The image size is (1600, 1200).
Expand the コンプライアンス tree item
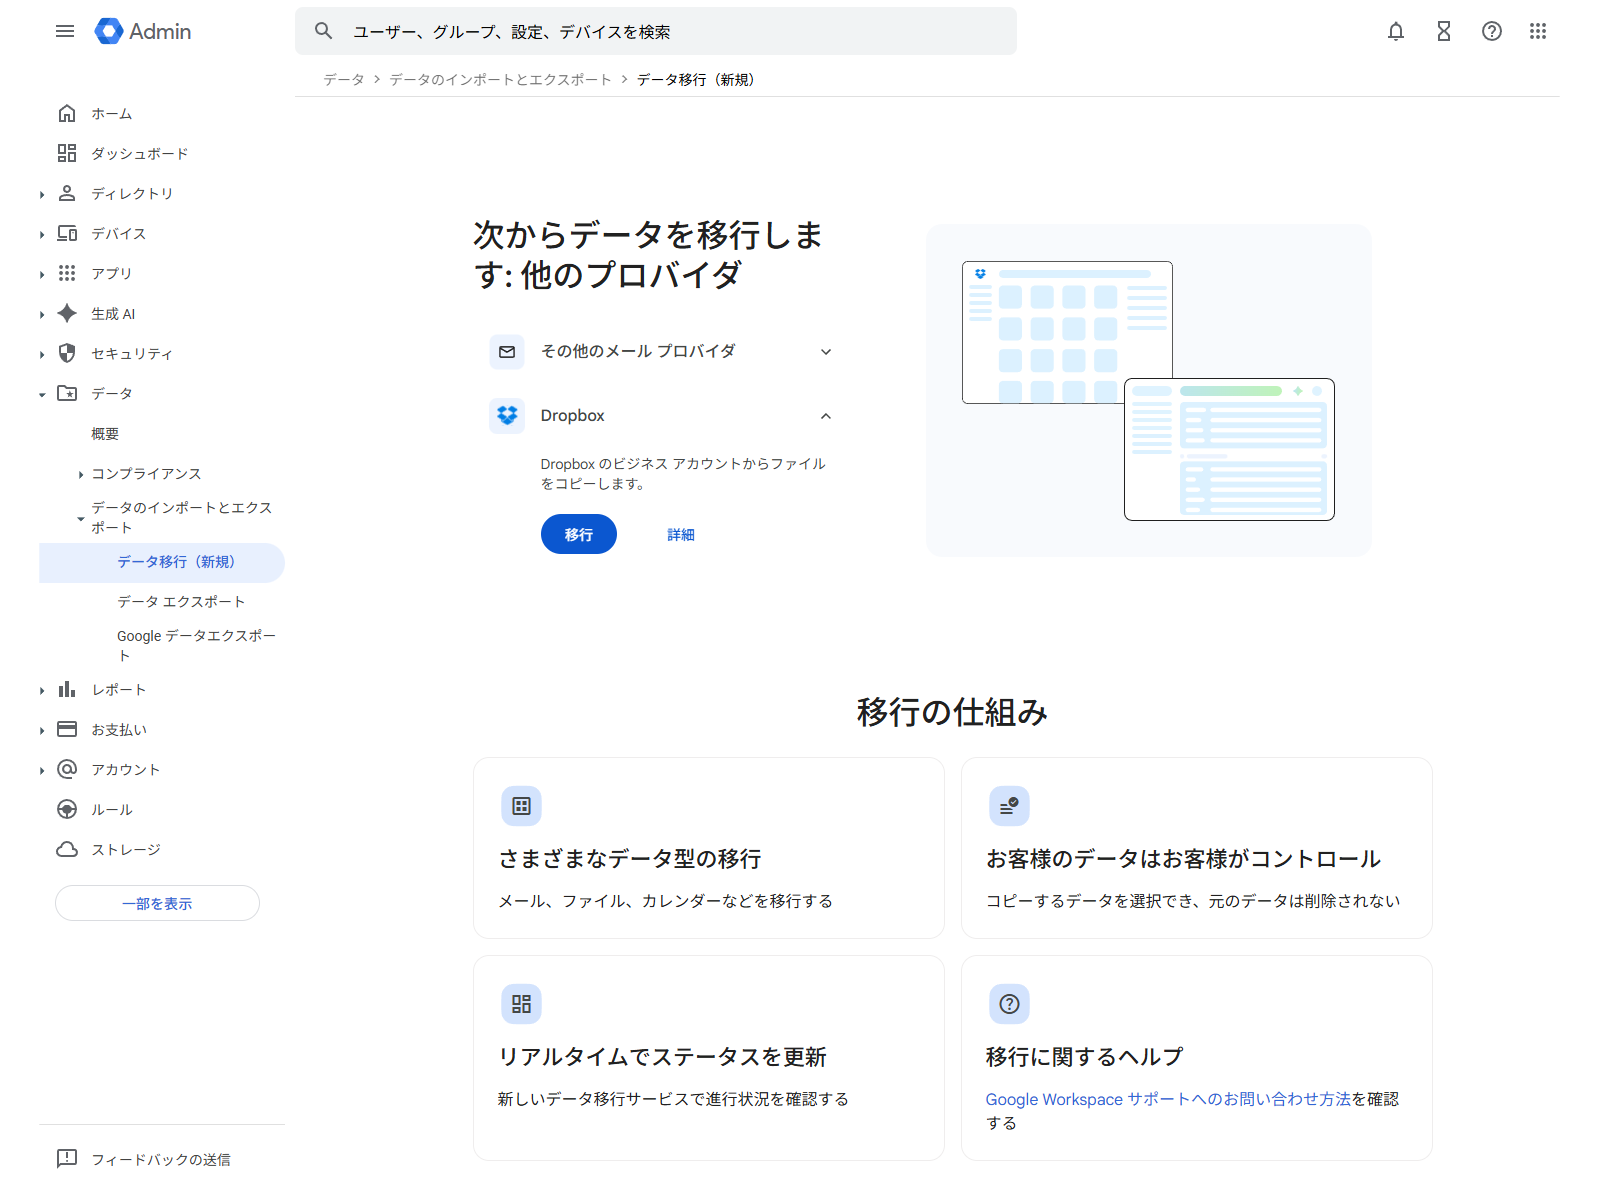pos(80,473)
